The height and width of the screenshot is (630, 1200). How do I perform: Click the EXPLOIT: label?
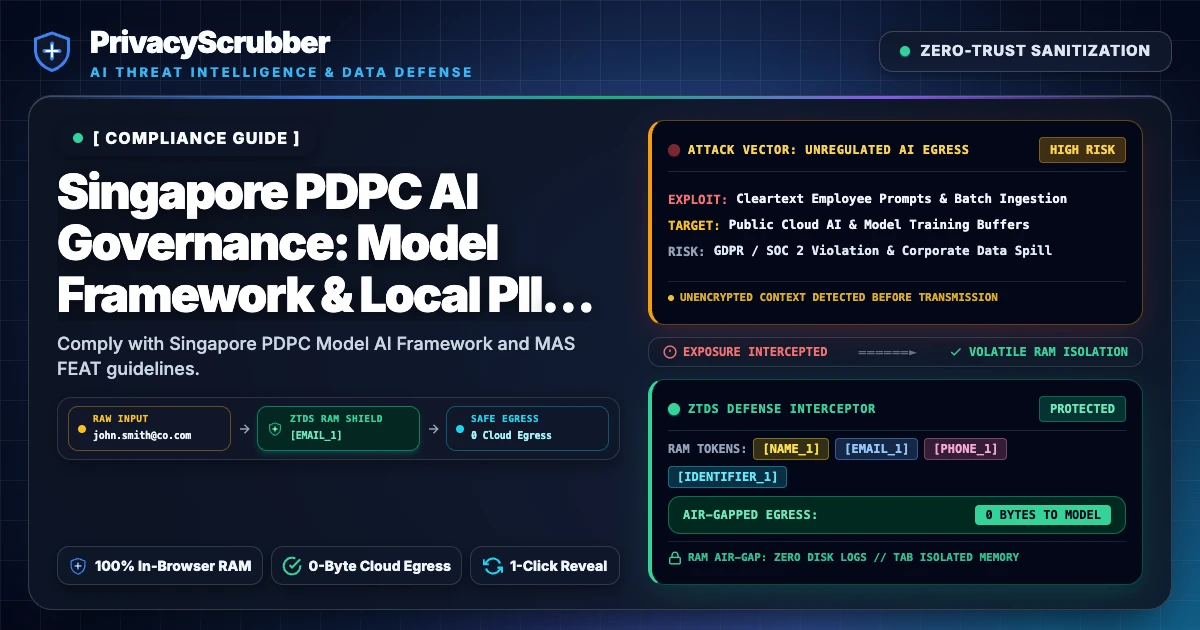[698, 199]
